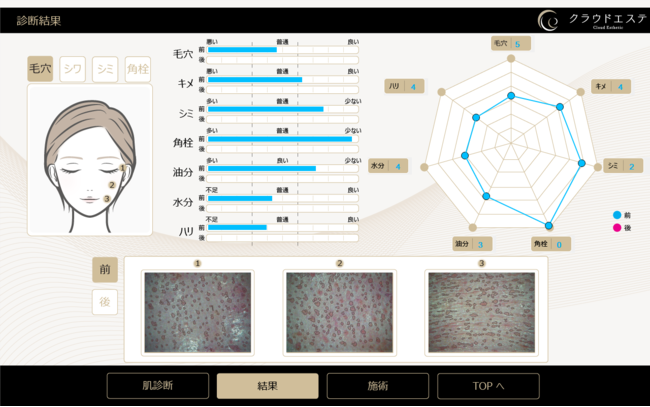
Task: Click the 水分 前 score bar
Action: 282,198
